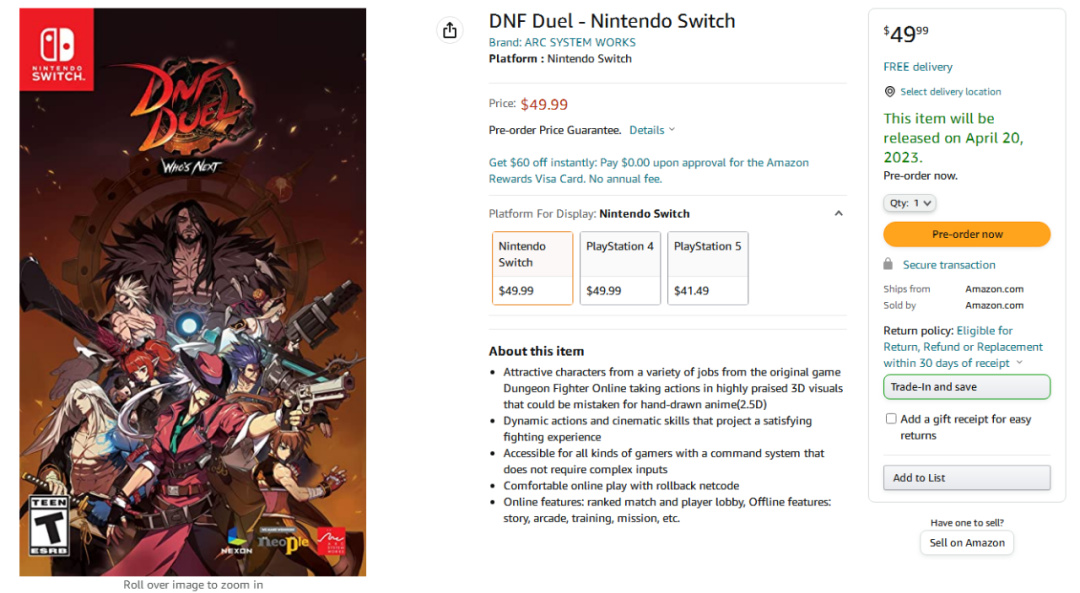
Task: Click the ESRB Teen rating badge
Action: pos(48,526)
